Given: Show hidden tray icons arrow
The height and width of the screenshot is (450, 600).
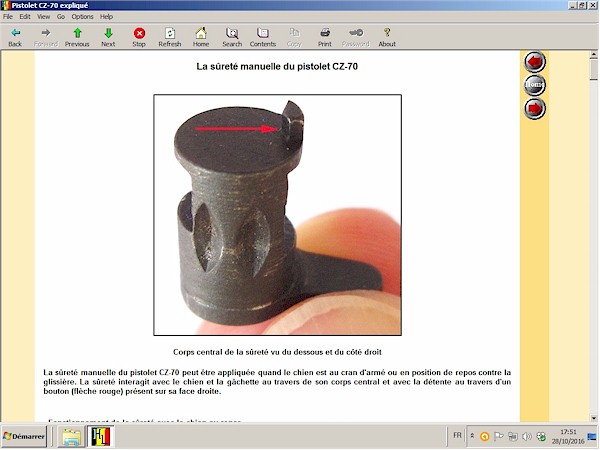Looking at the screenshot, I should [472, 436].
